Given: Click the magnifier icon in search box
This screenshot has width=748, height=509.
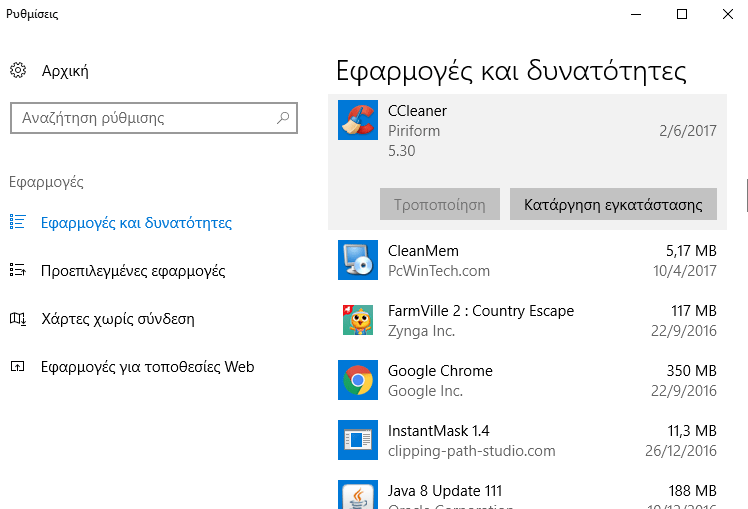Looking at the screenshot, I should (x=283, y=117).
